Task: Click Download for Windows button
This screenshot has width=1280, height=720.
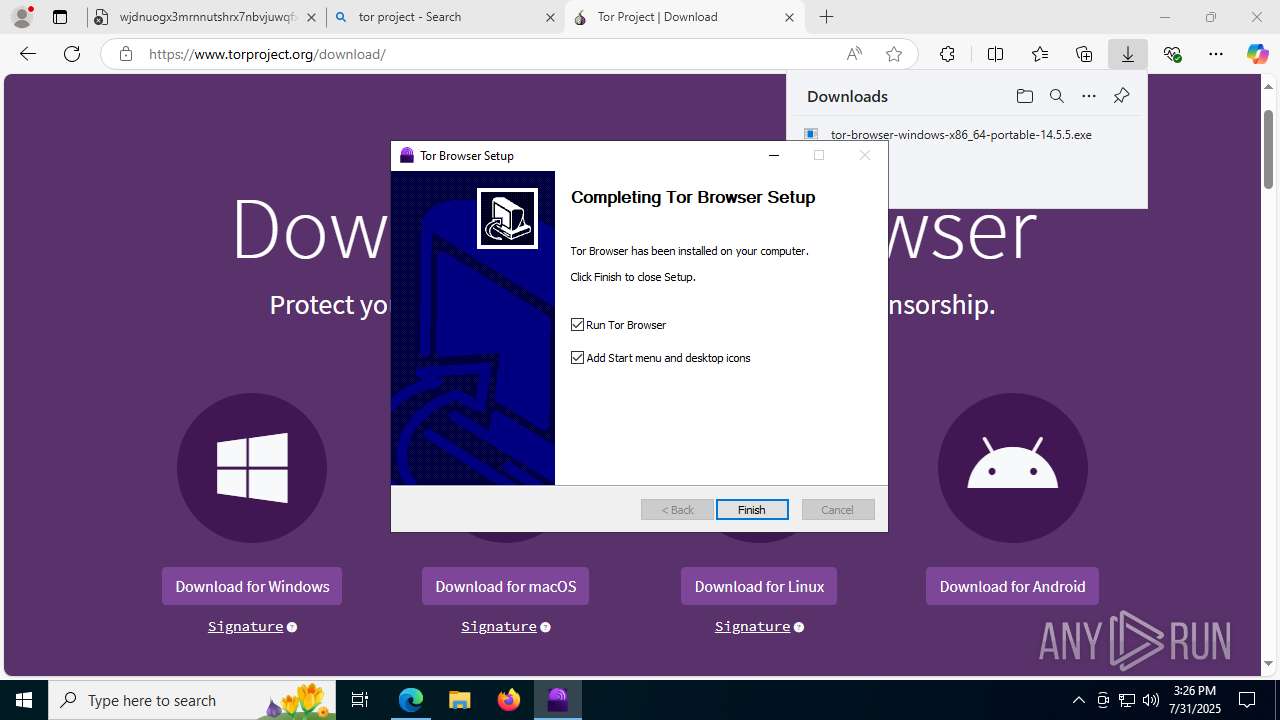Action: 252,586
